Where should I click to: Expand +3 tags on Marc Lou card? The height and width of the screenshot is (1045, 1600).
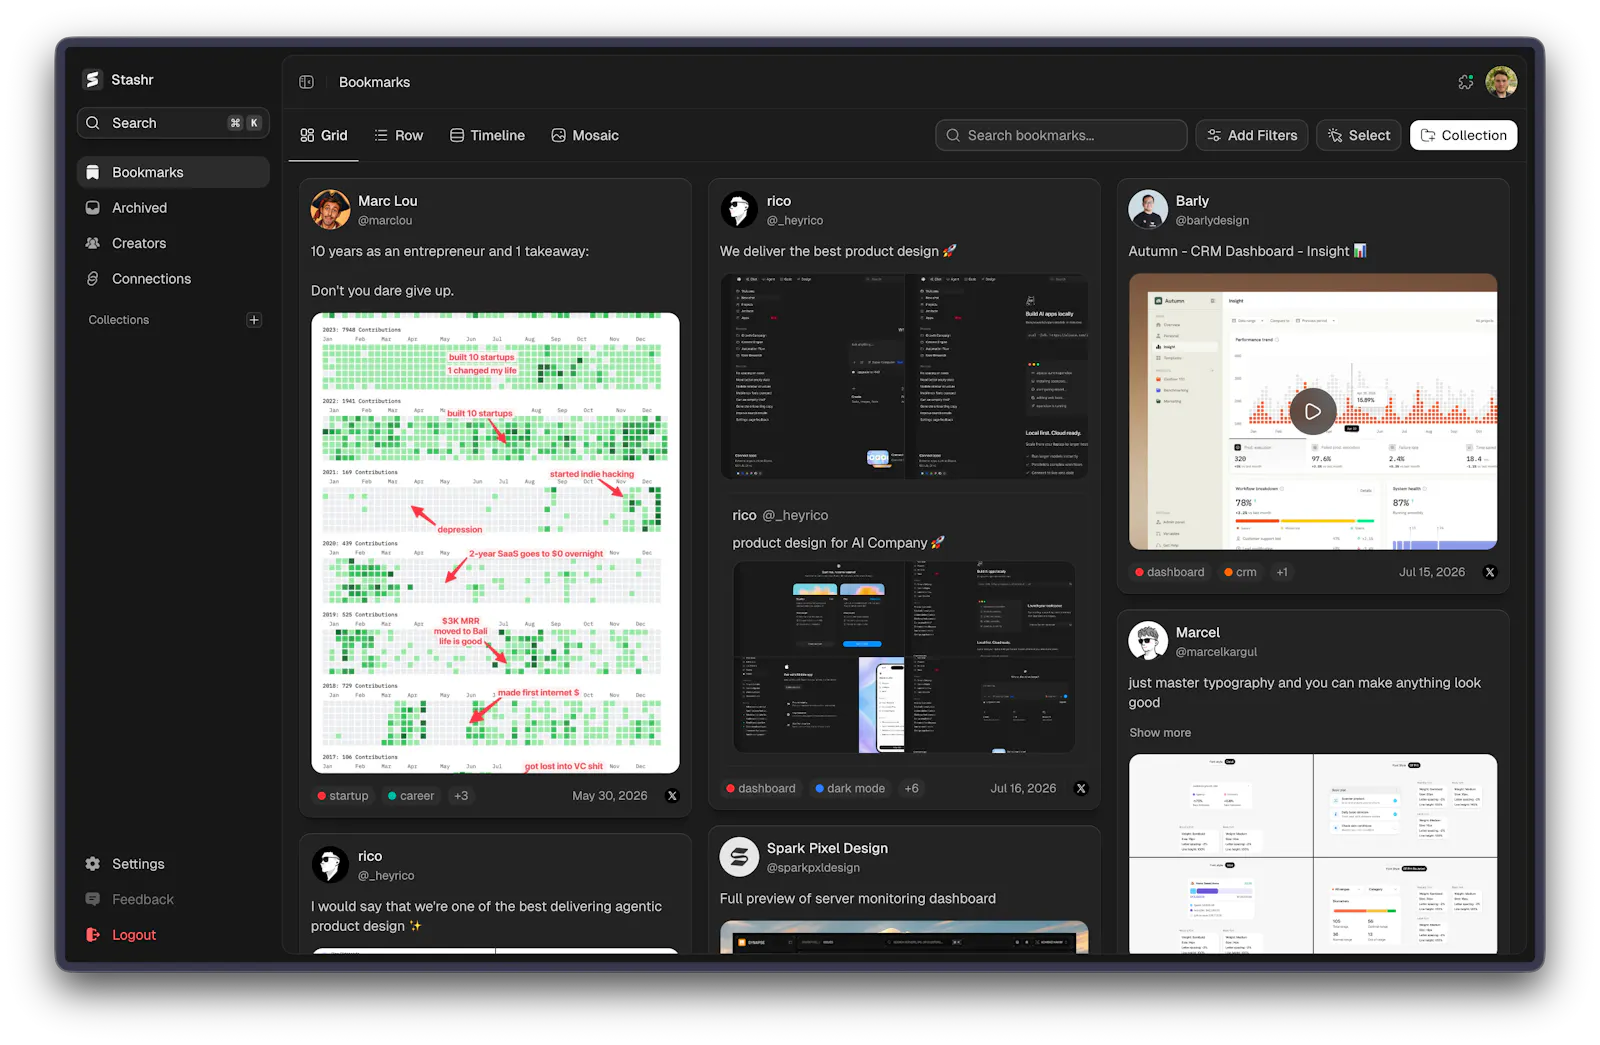(461, 796)
